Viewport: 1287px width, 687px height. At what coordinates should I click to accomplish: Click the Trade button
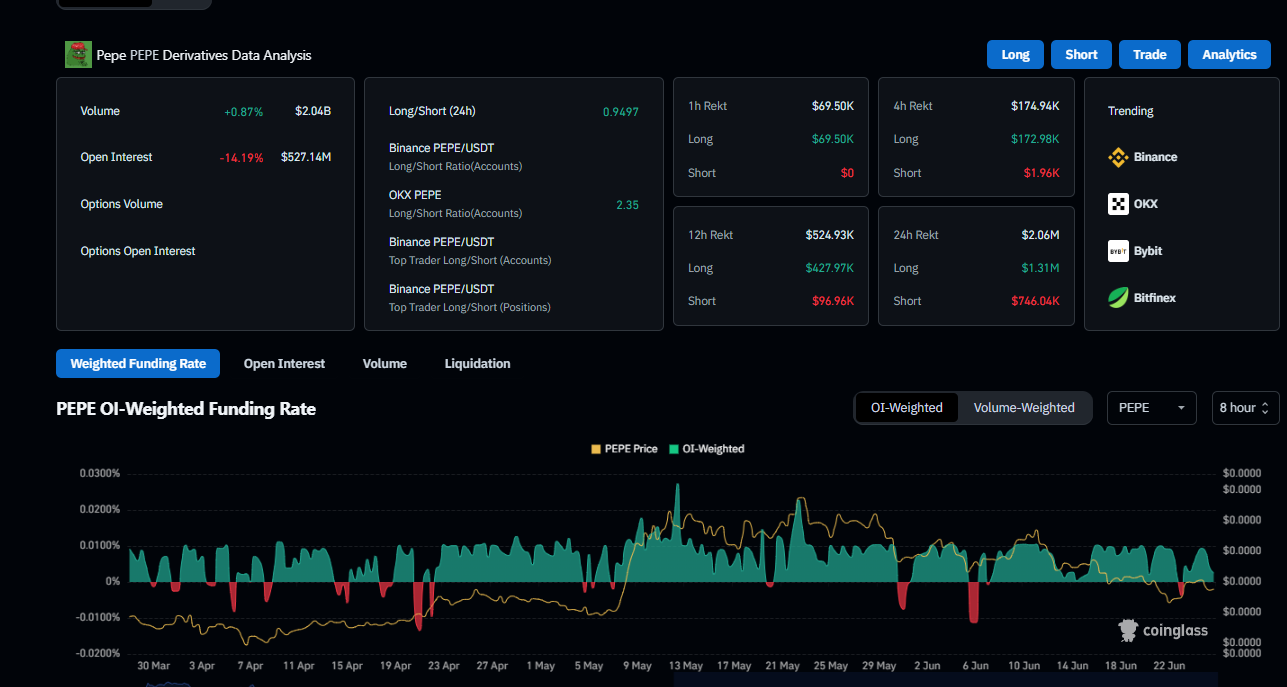(1150, 55)
